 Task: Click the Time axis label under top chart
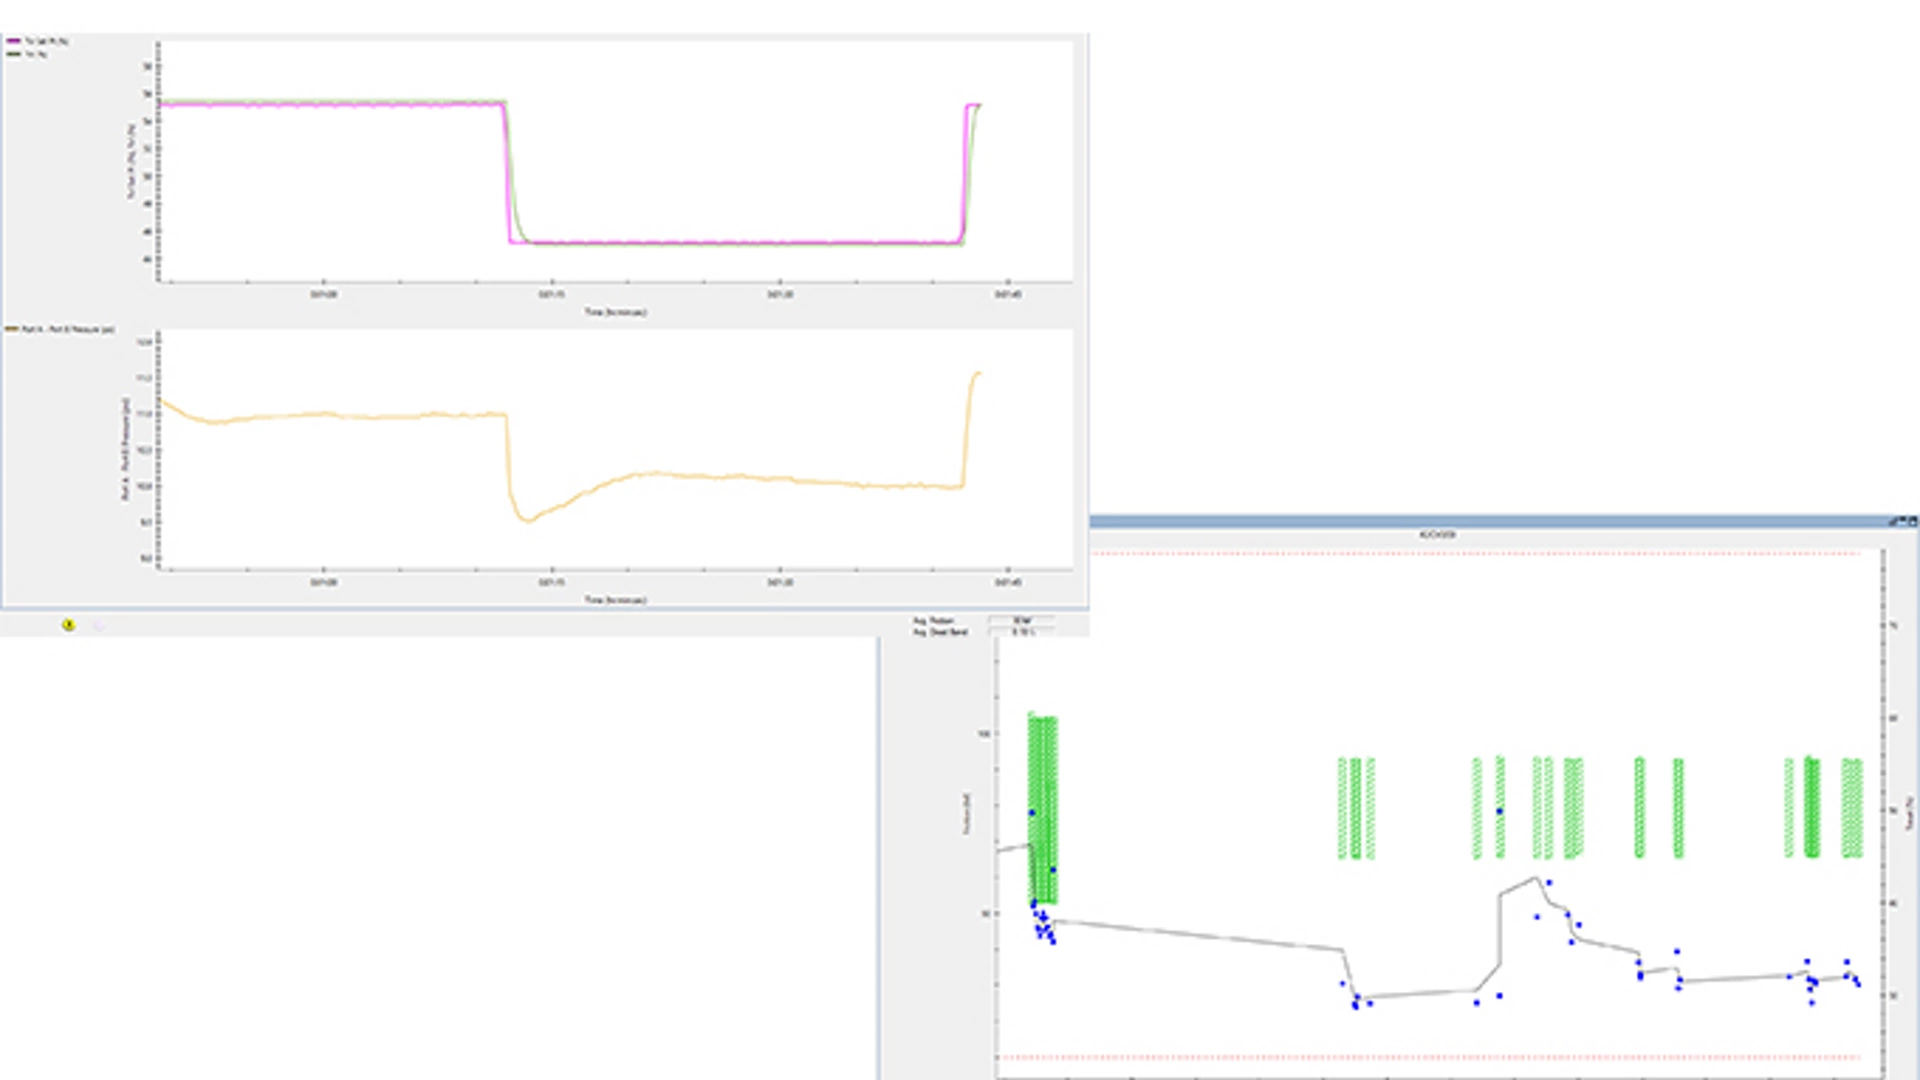615,313
